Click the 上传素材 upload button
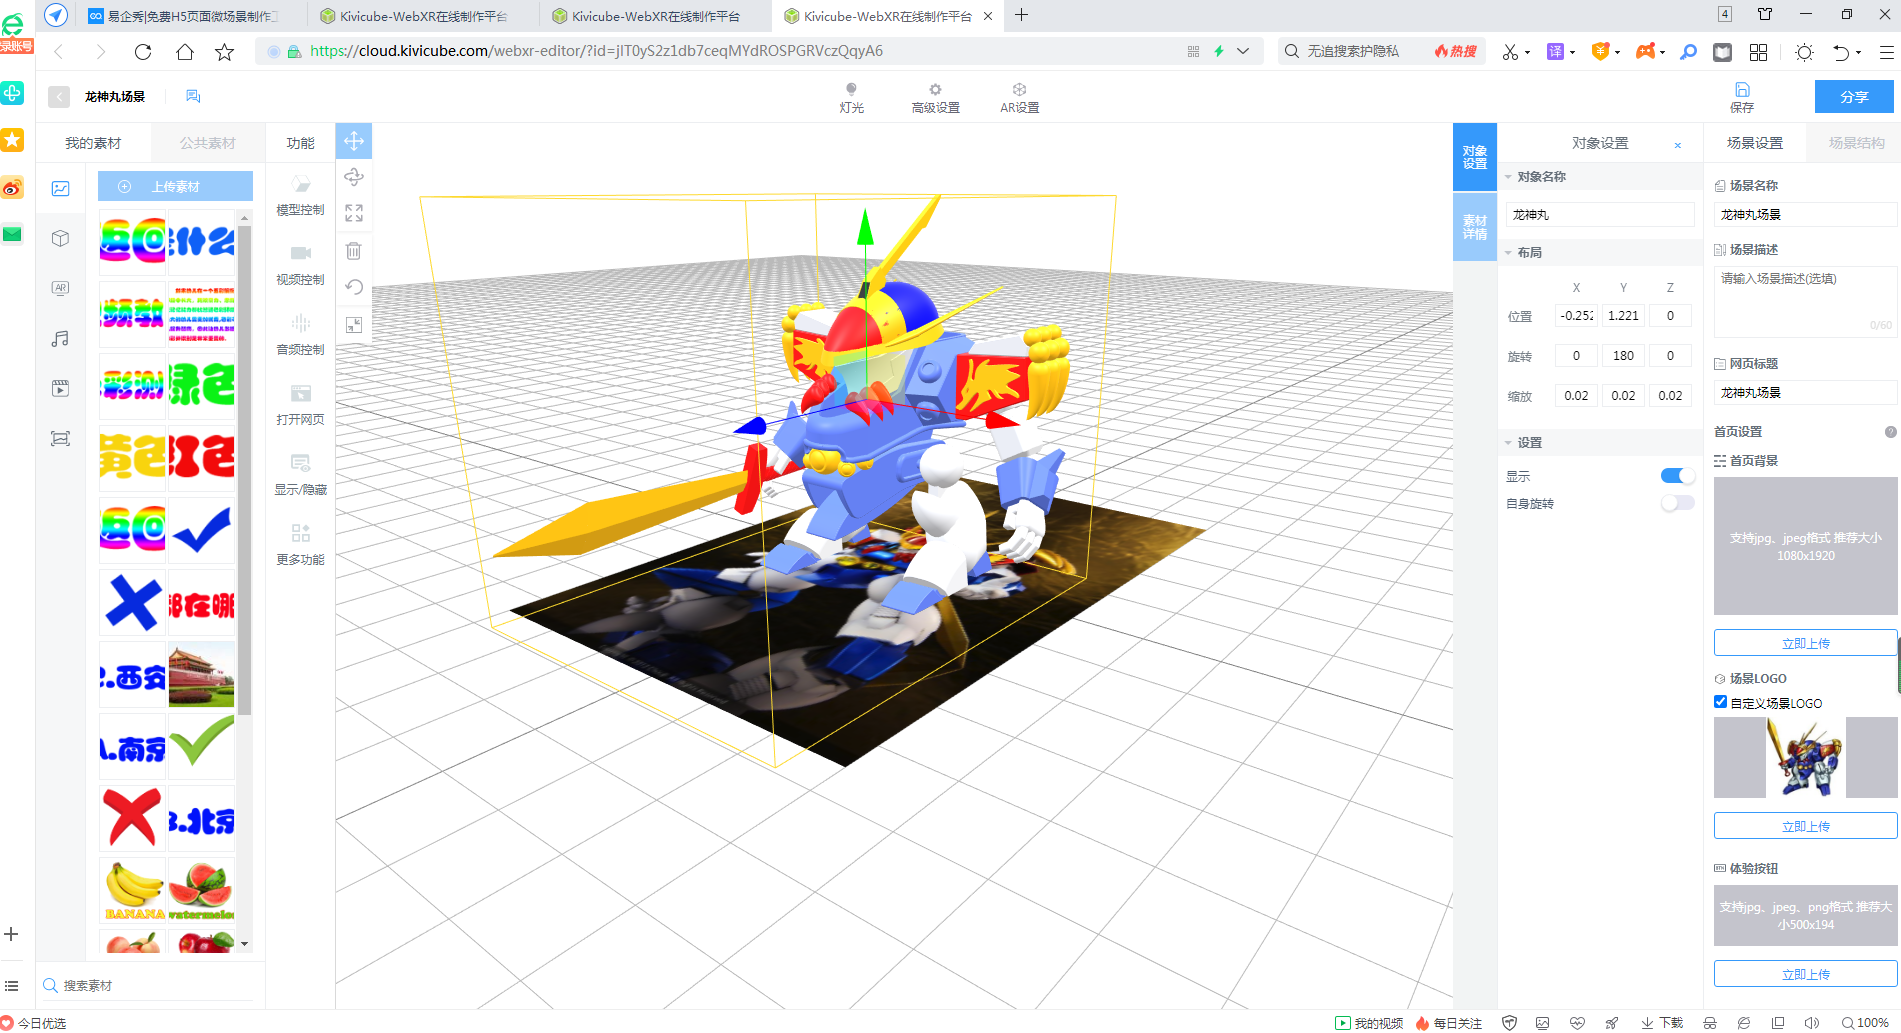Viewport: 1901px width, 1033px height. coord(175,186)
